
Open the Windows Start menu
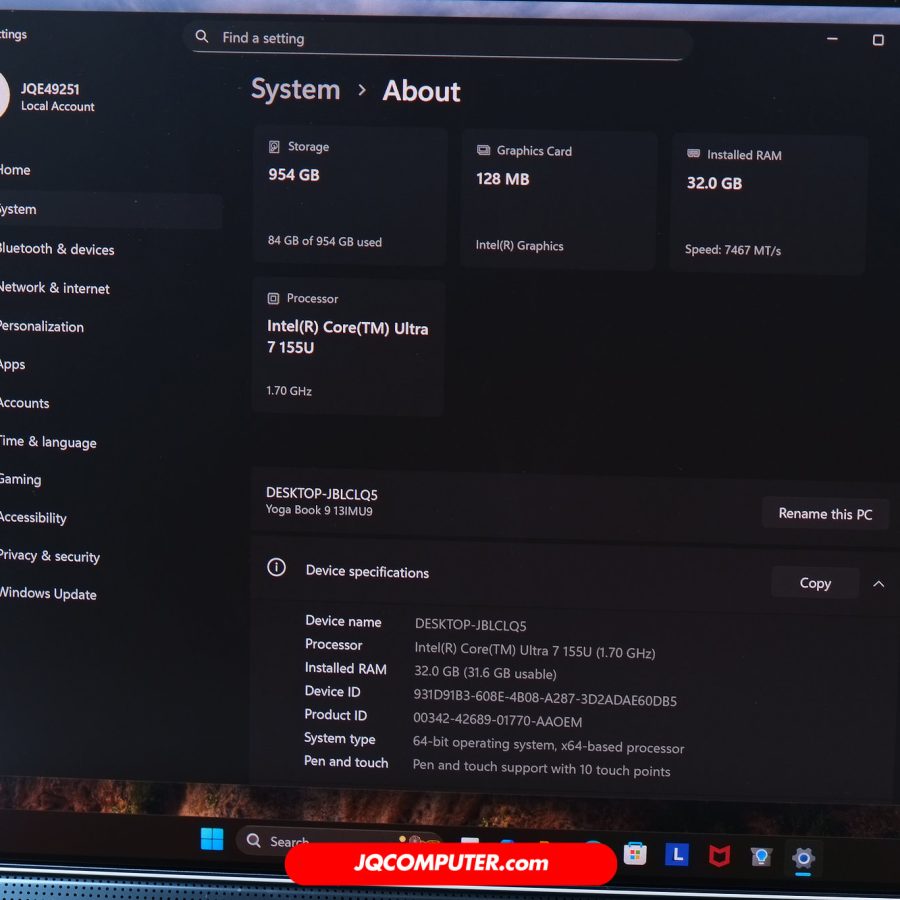point(212,839)
